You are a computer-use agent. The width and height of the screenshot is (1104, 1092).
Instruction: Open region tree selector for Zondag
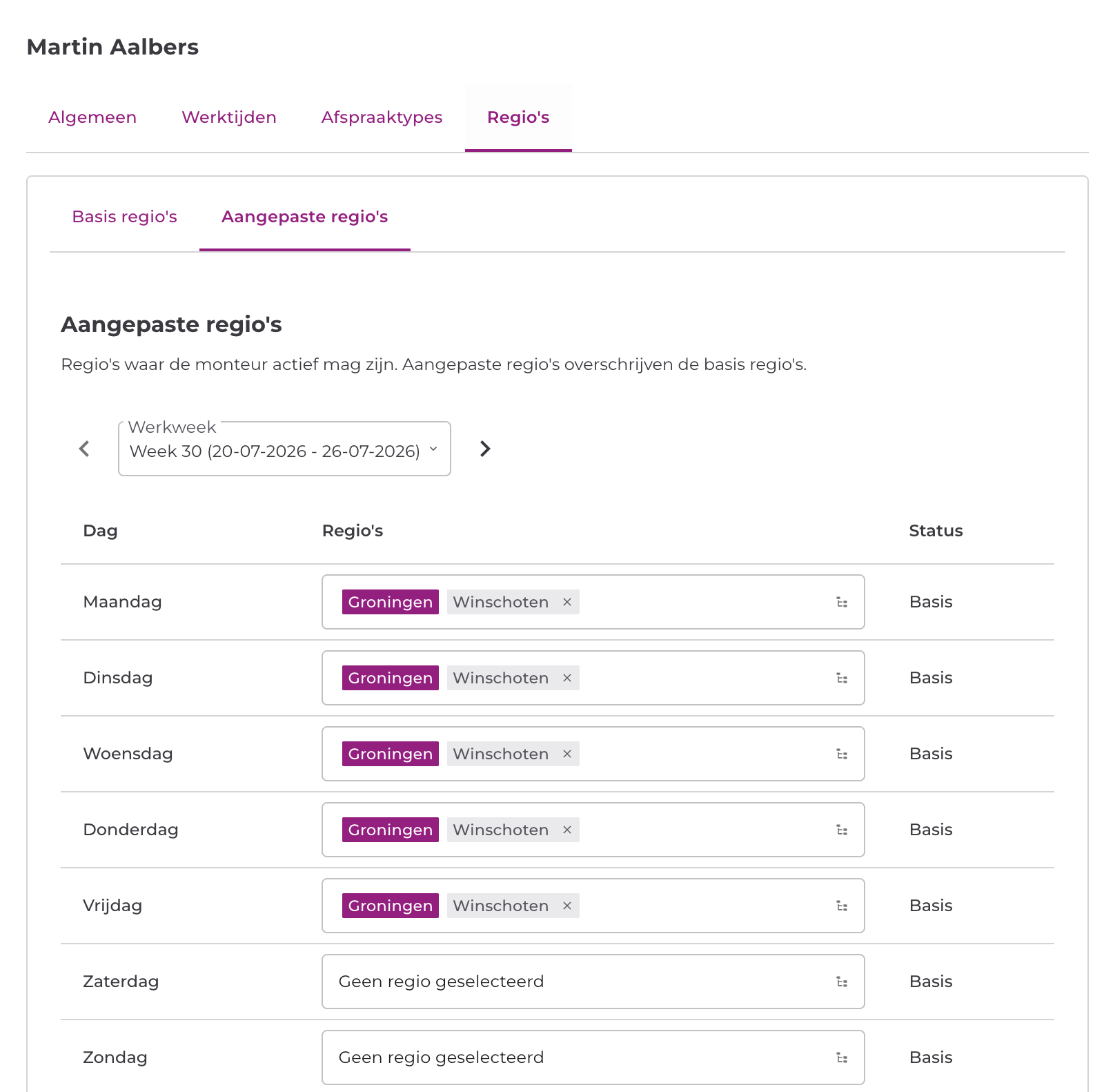[x=841, y=1058]
